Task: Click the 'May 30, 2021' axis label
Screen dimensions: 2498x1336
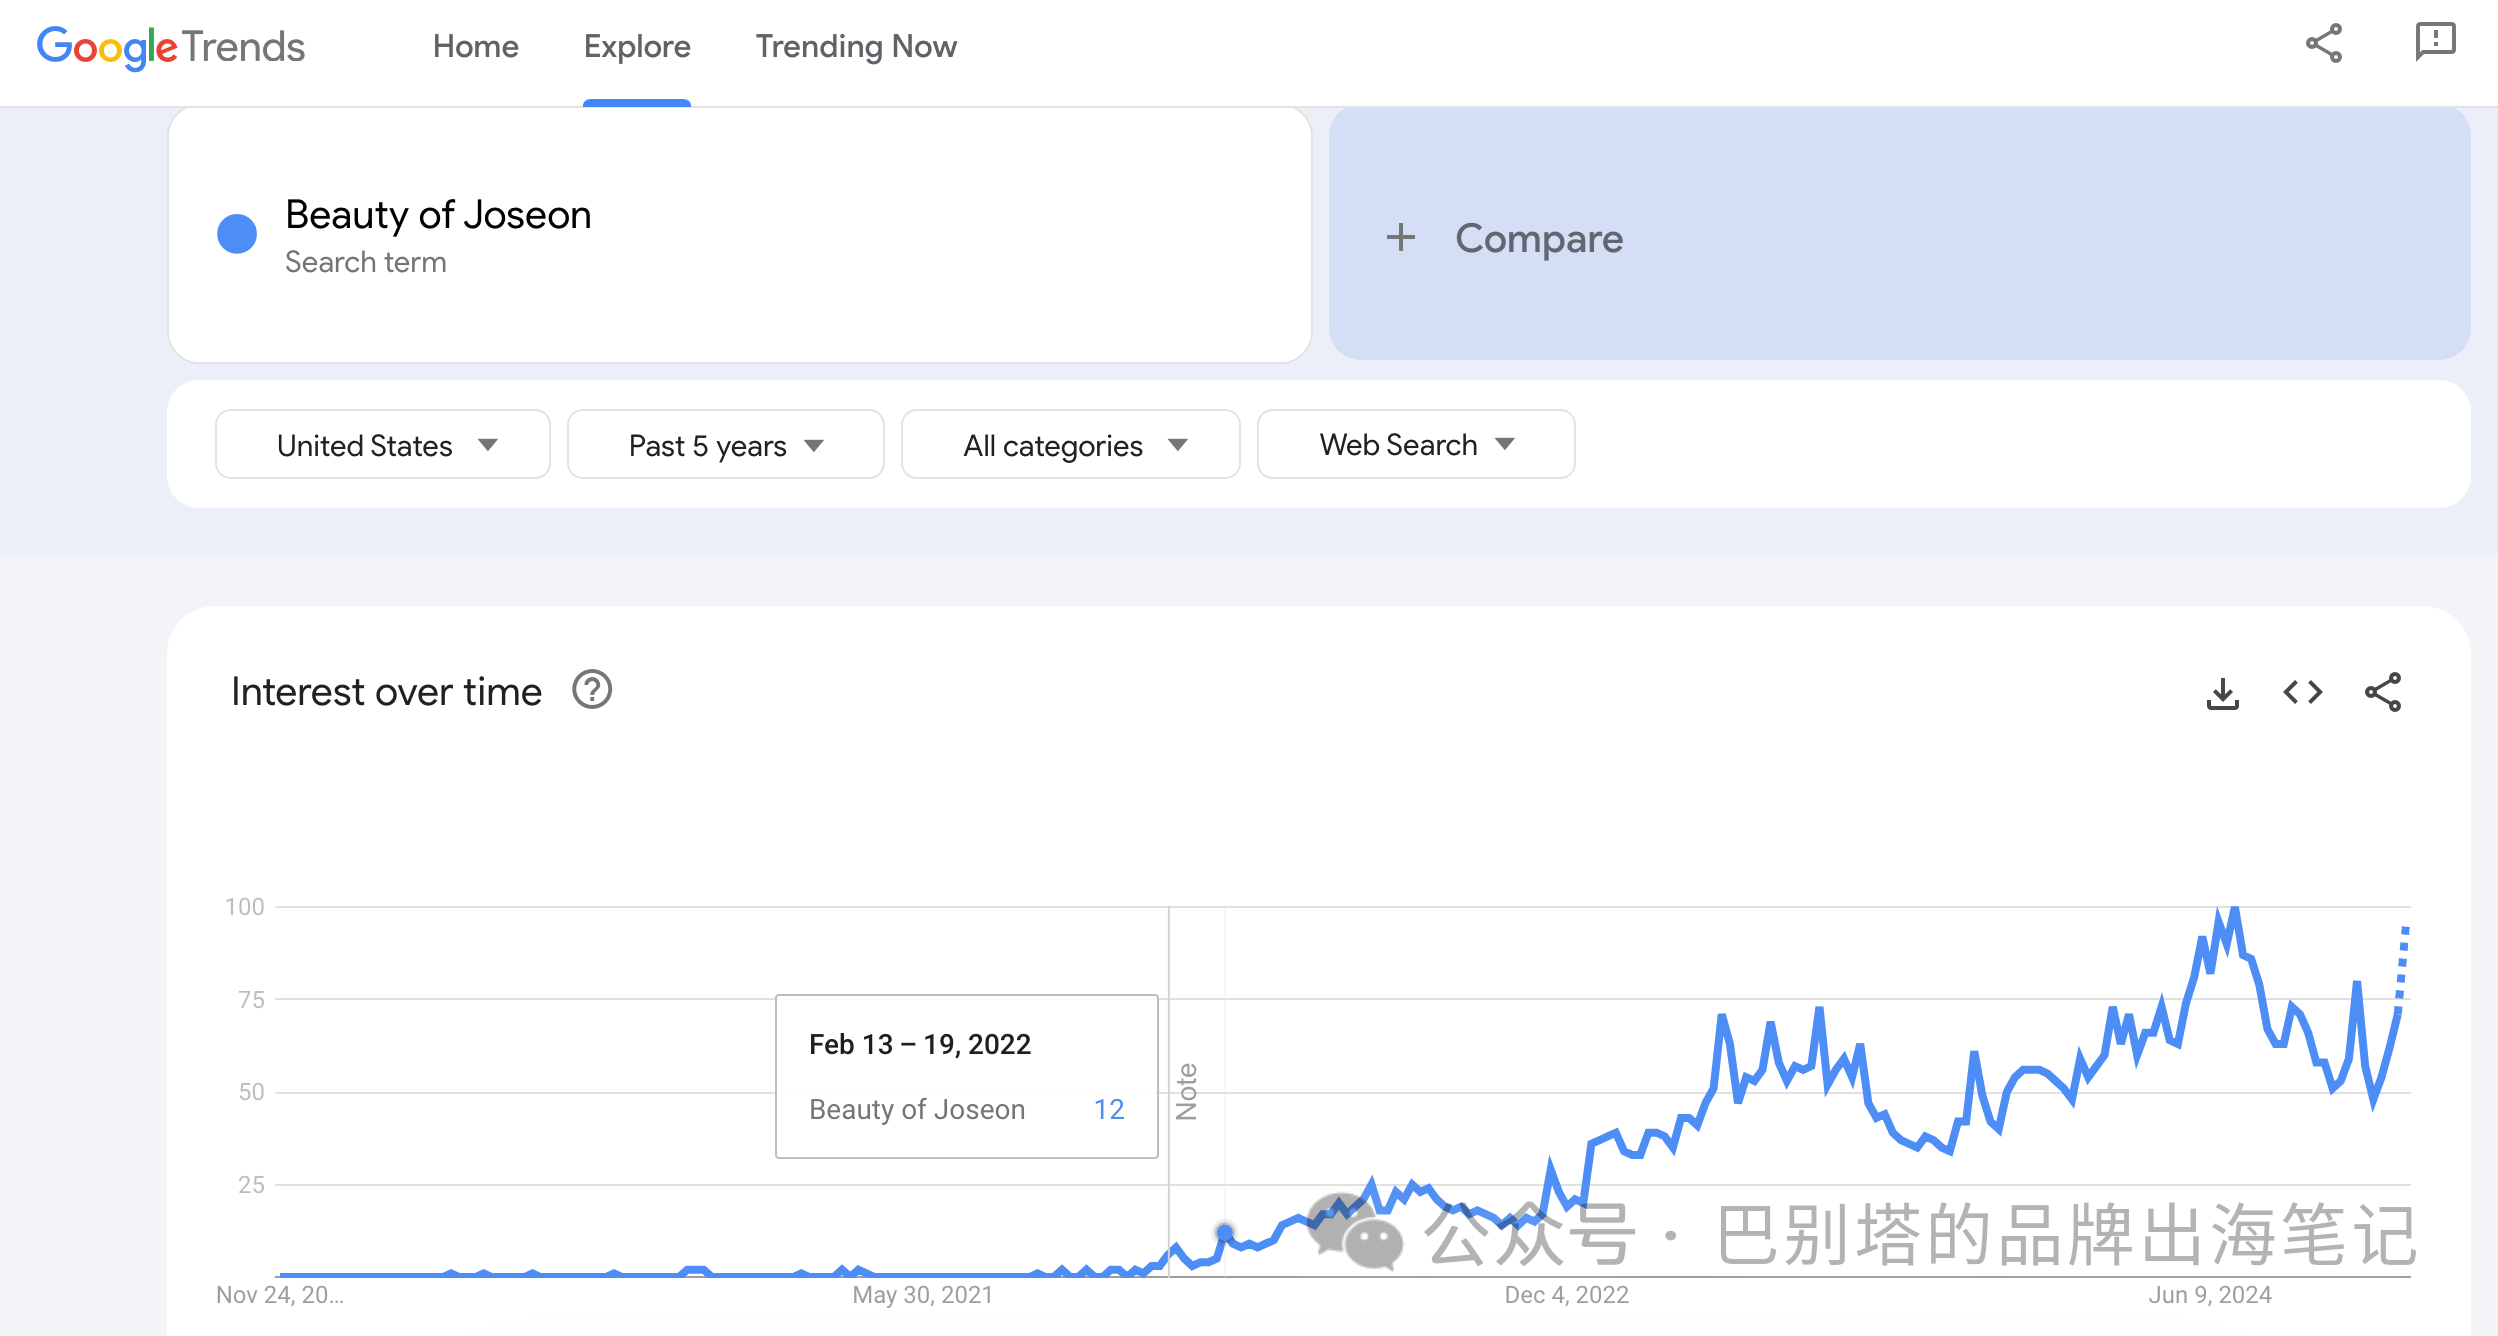Action: pos(923,1295)
